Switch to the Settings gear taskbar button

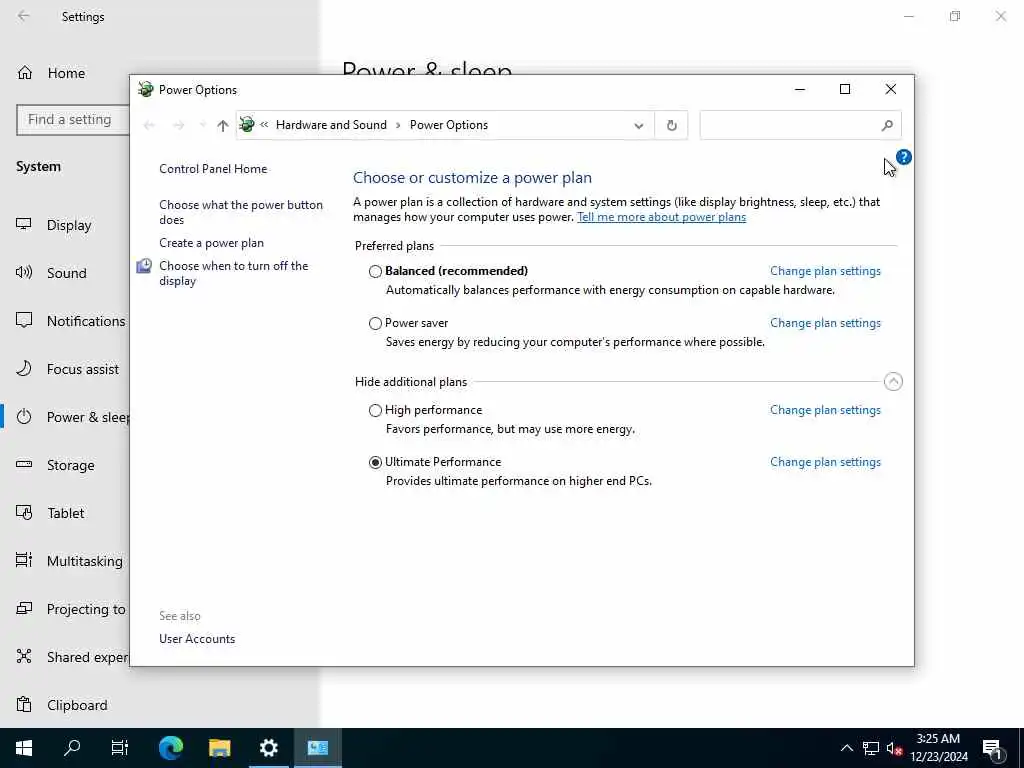[x=268, y=748]
